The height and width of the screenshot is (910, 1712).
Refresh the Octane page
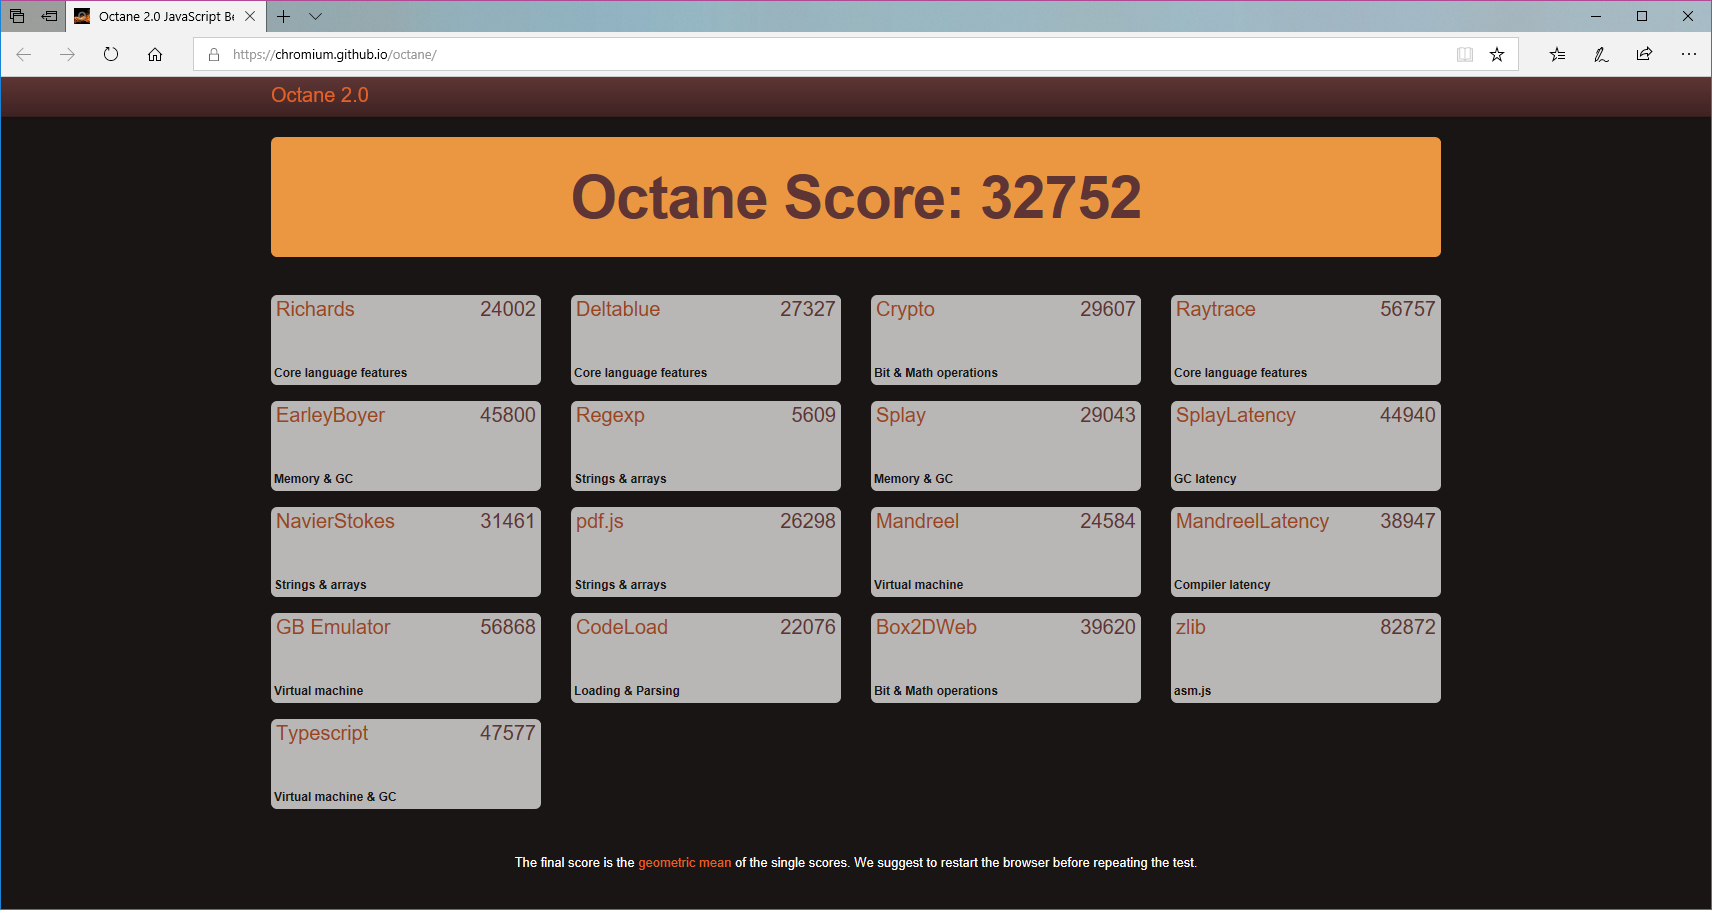111,54
